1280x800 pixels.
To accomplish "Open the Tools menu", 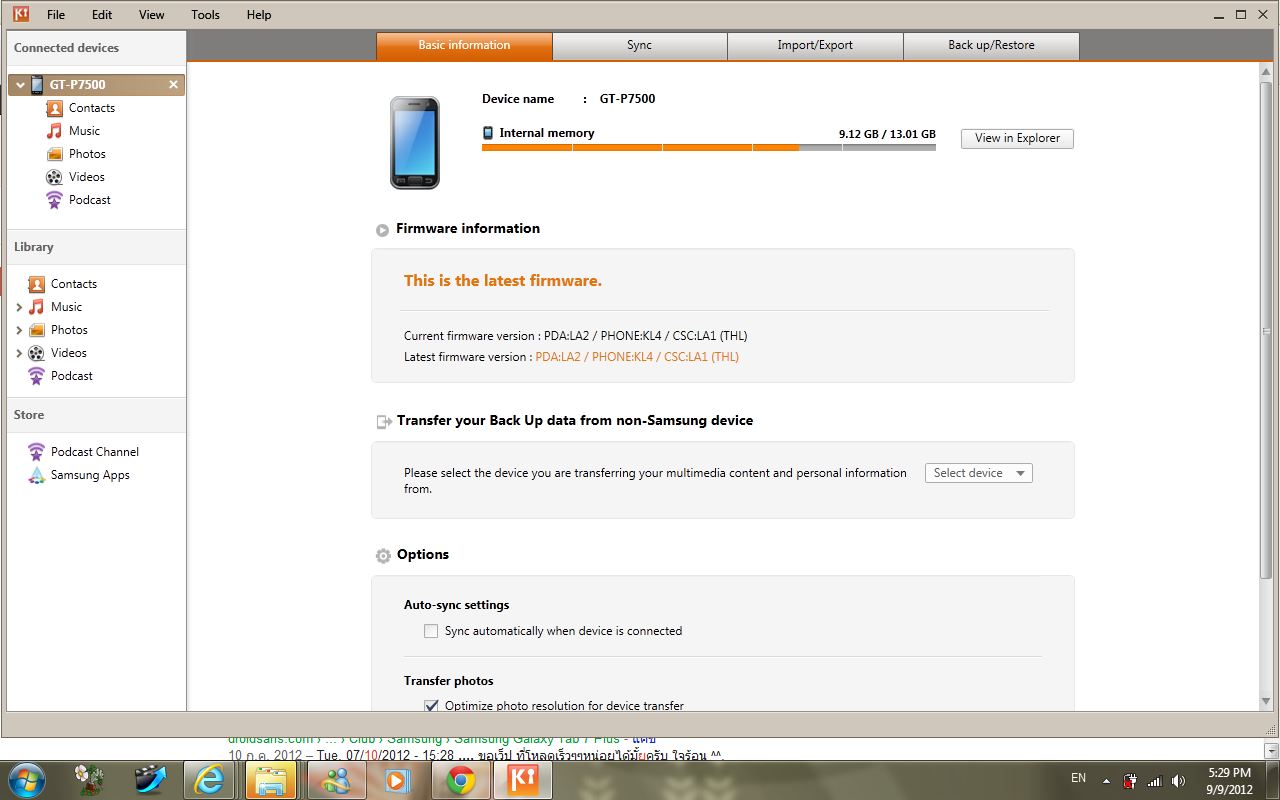I will (205, 15).
